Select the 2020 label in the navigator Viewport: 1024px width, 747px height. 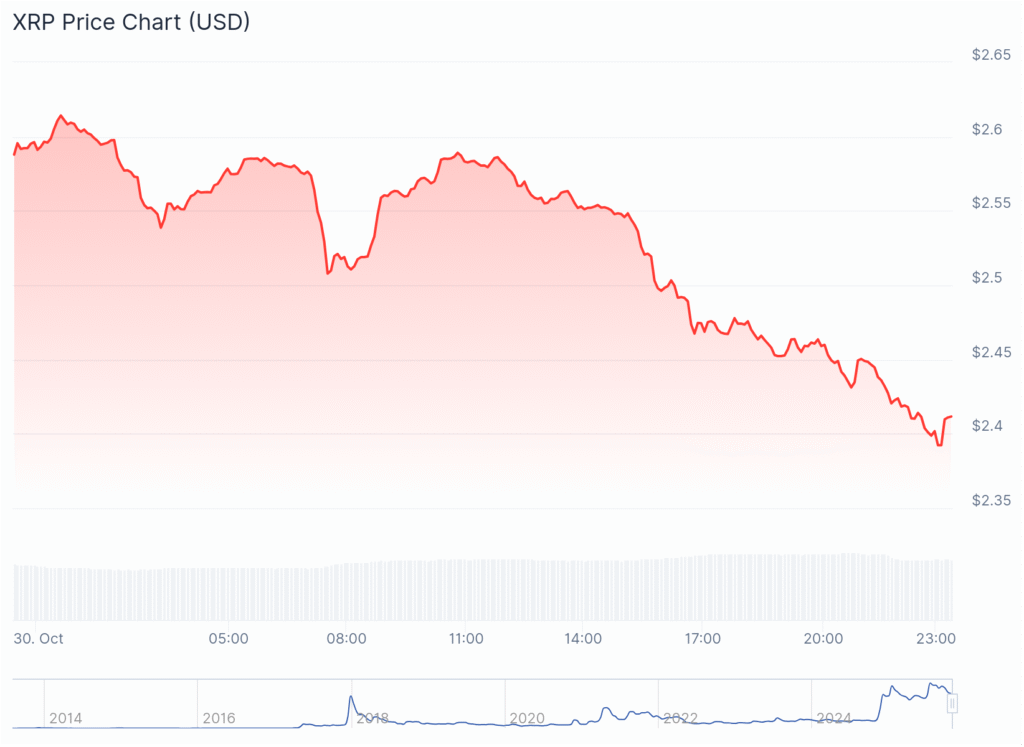click(x=527, y=718)
